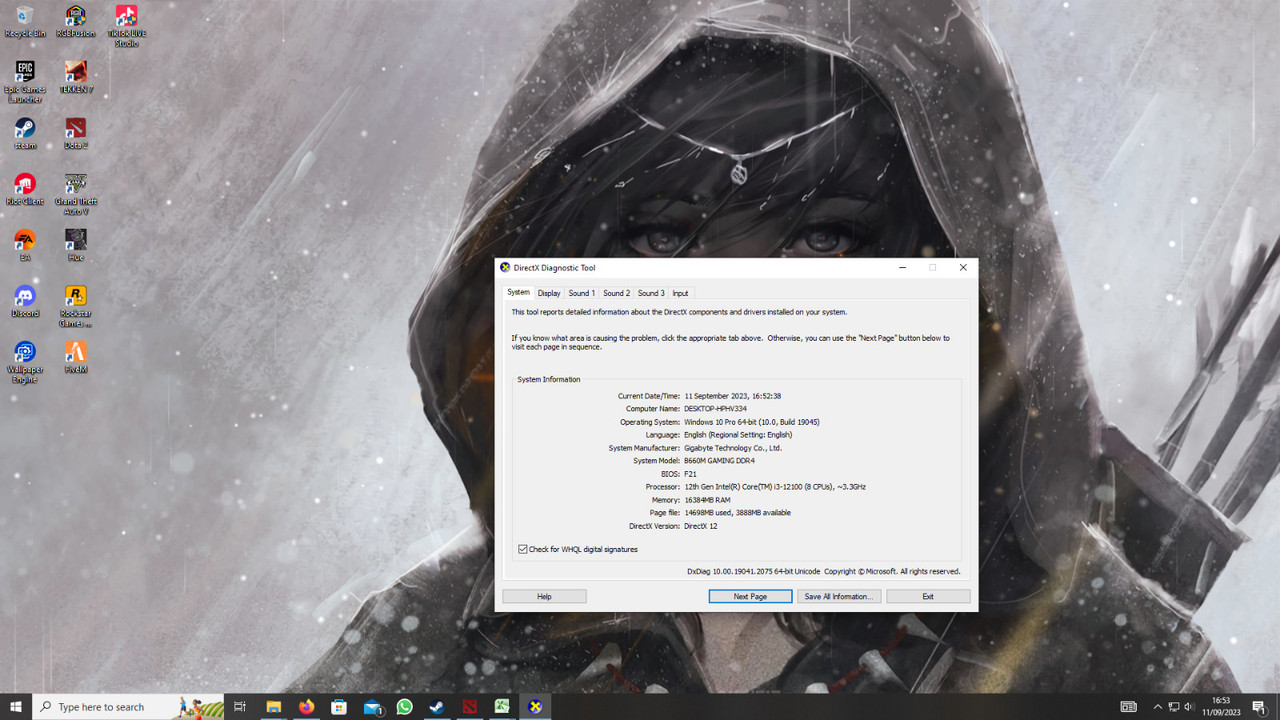Open the touch keyboard tray icon
1280x720 pixels.
pyautogui.click(x=1128, y=707)
